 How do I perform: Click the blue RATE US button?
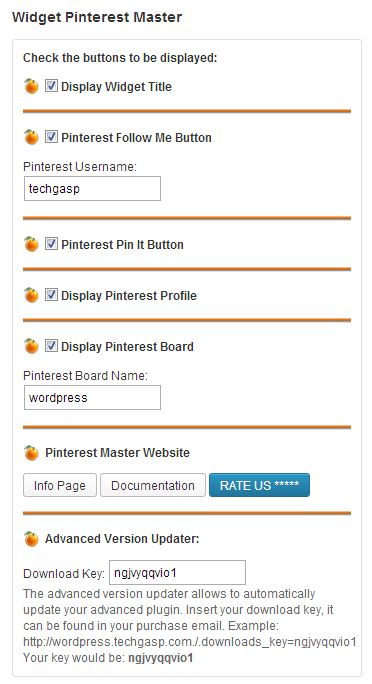259,485
